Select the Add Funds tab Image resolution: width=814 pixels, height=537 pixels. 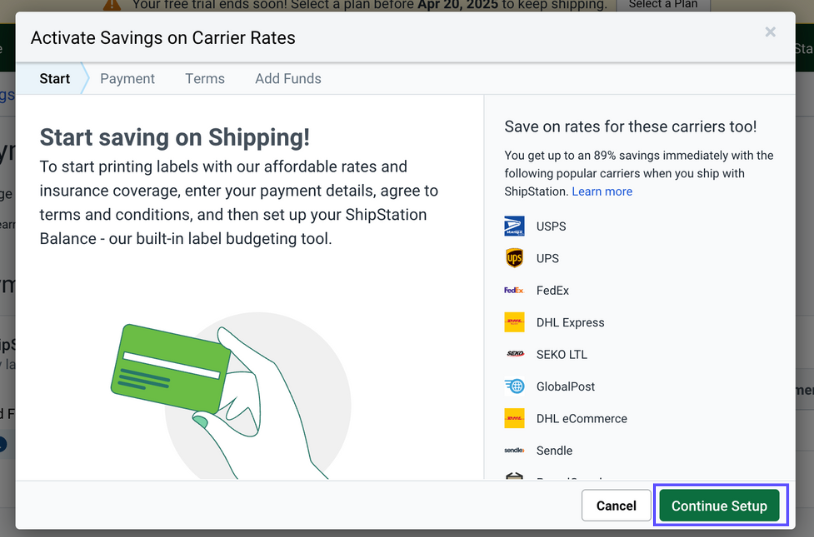[288, 78]
